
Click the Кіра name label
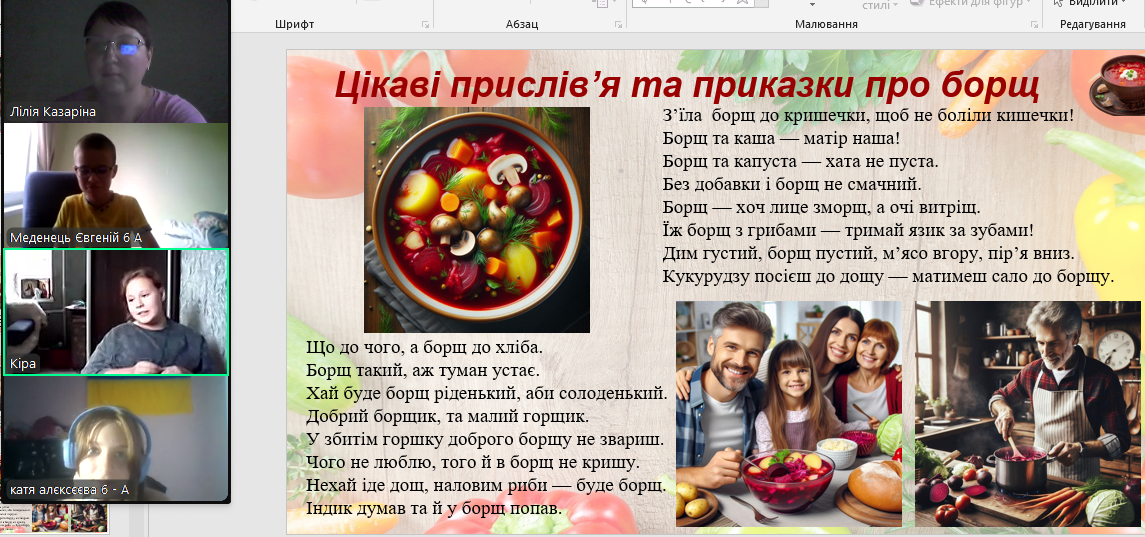tap(23, 364)
